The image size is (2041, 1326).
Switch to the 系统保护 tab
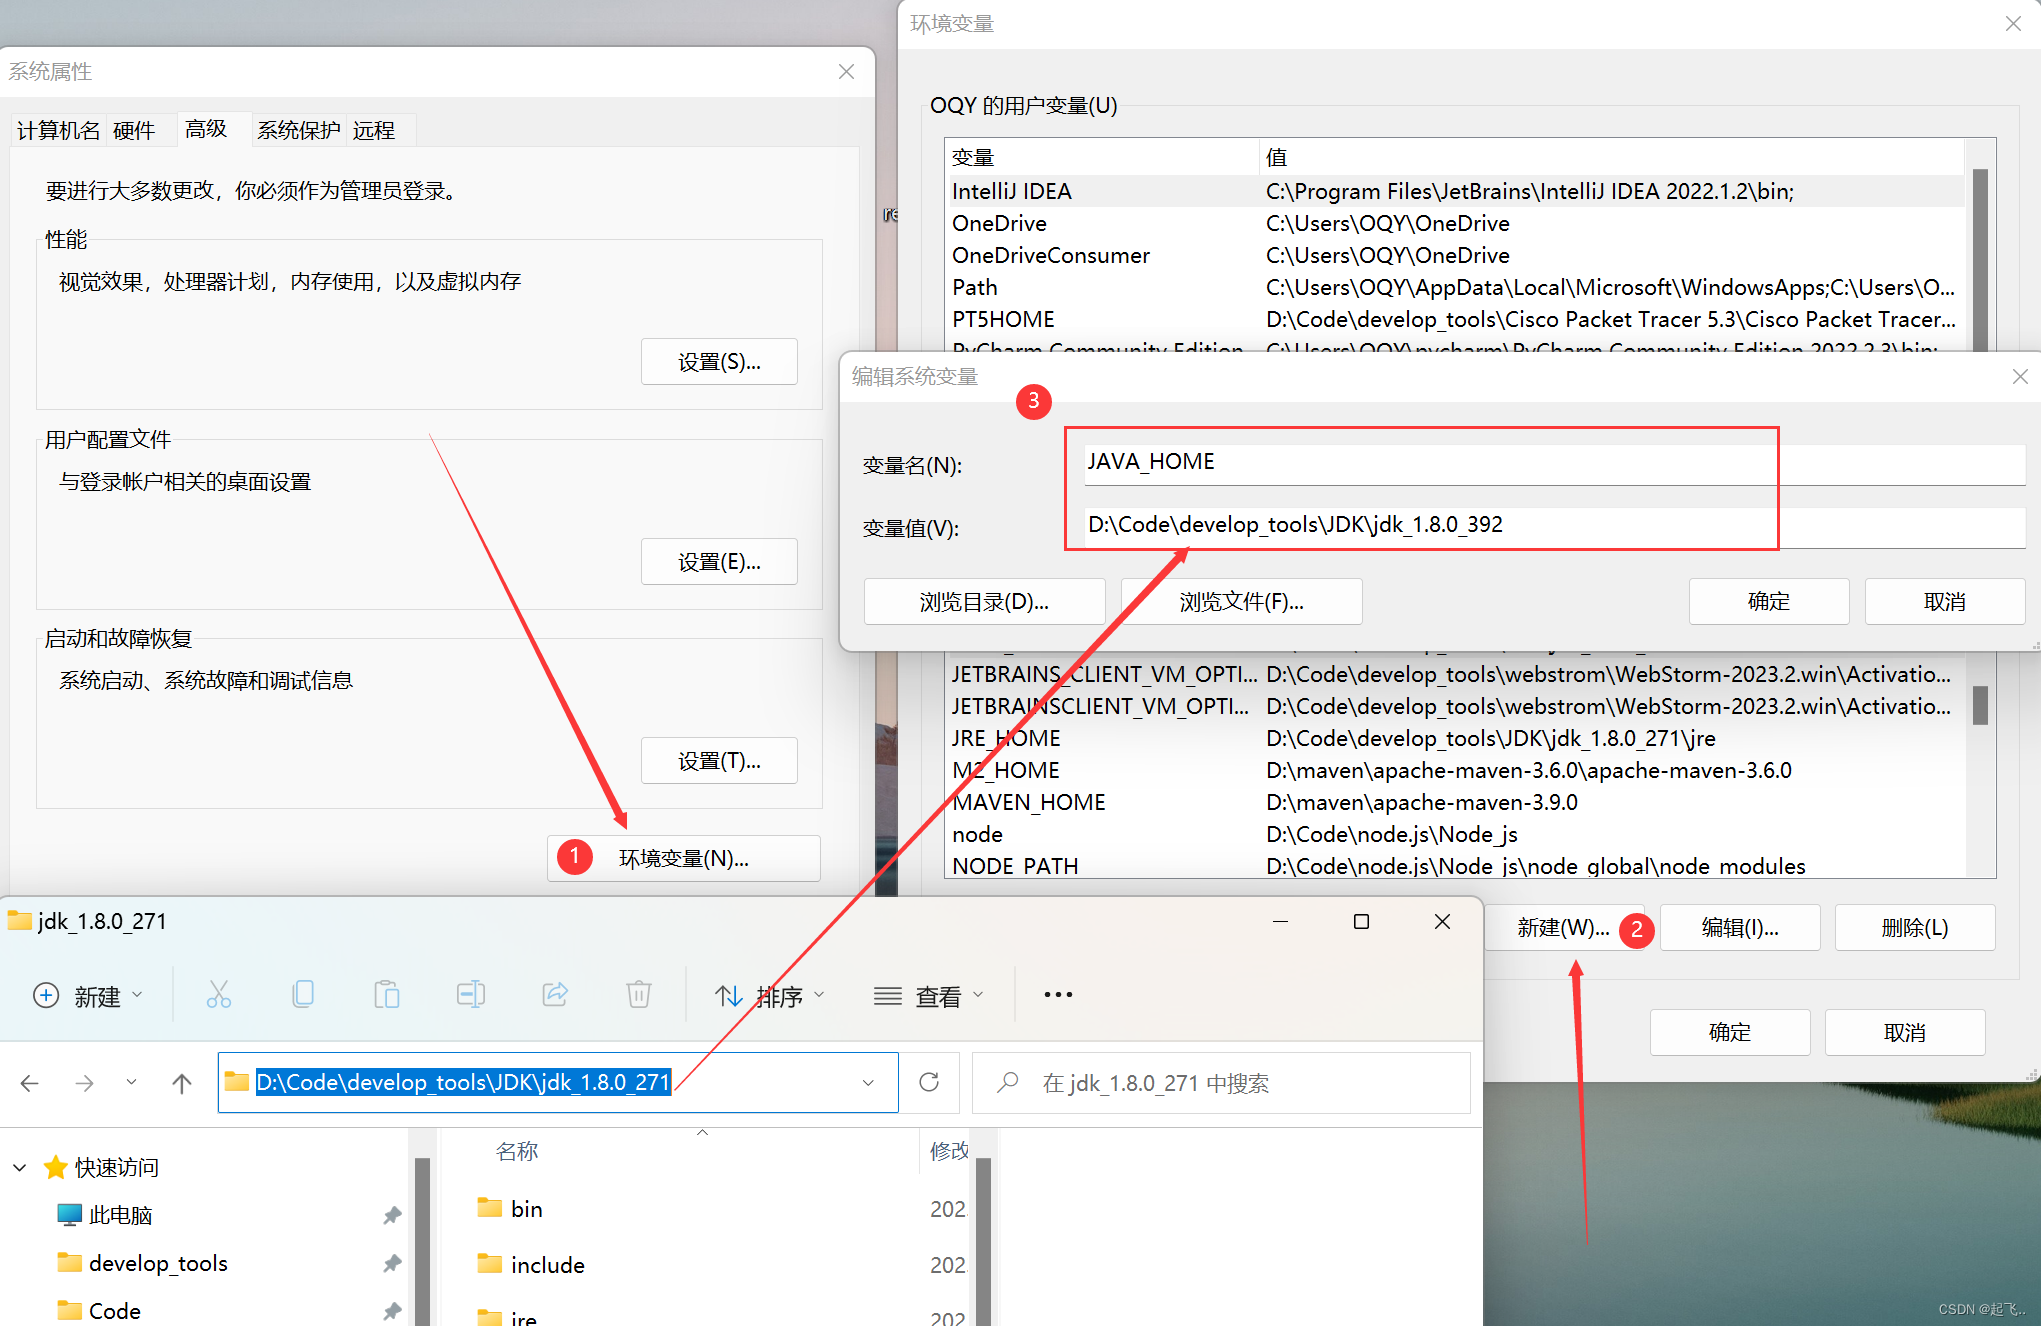[298, 130]
